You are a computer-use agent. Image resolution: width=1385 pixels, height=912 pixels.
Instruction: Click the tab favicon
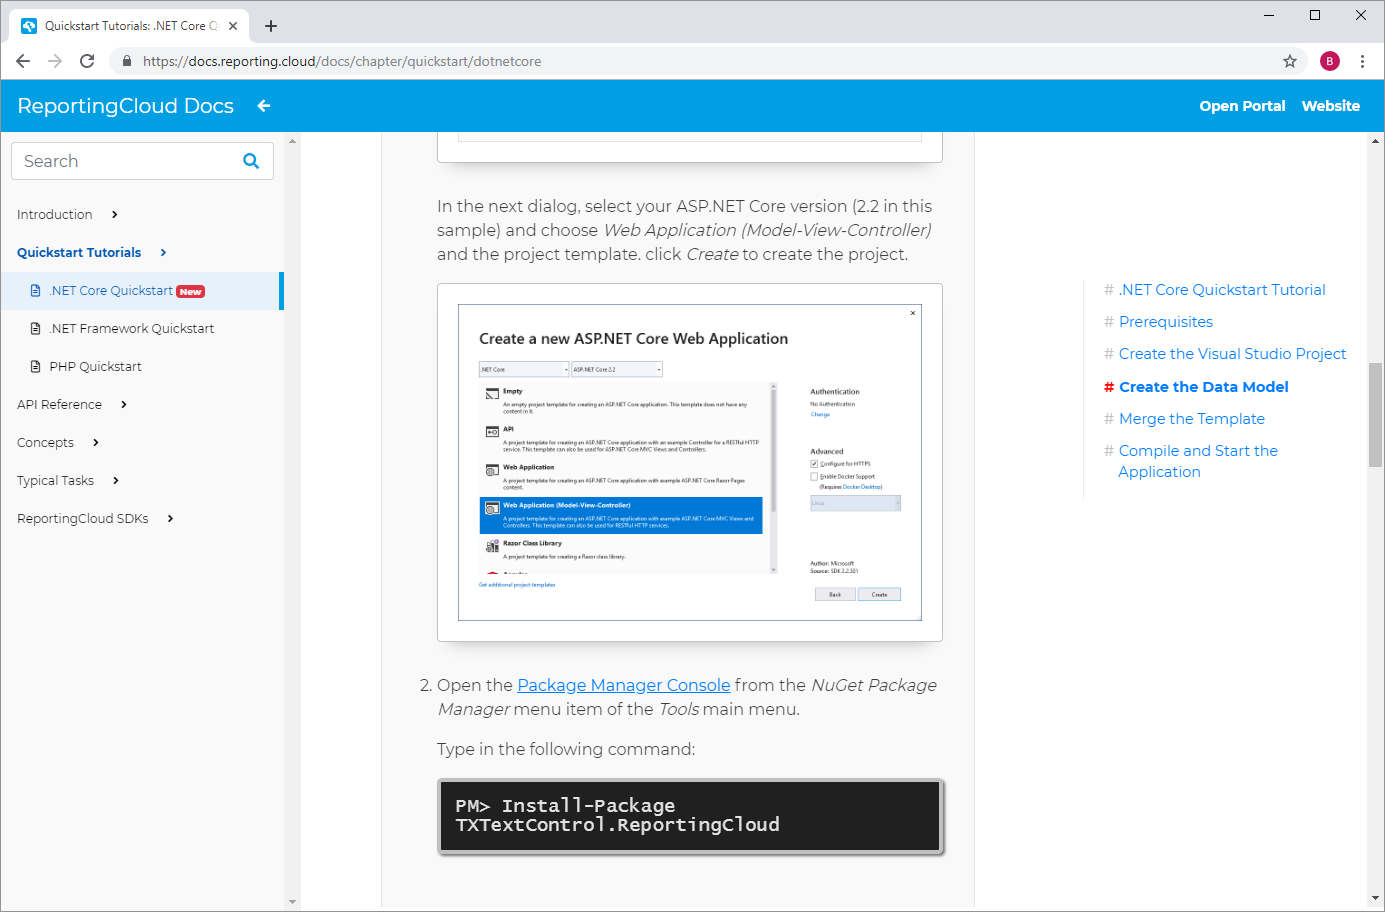[29, 26]
